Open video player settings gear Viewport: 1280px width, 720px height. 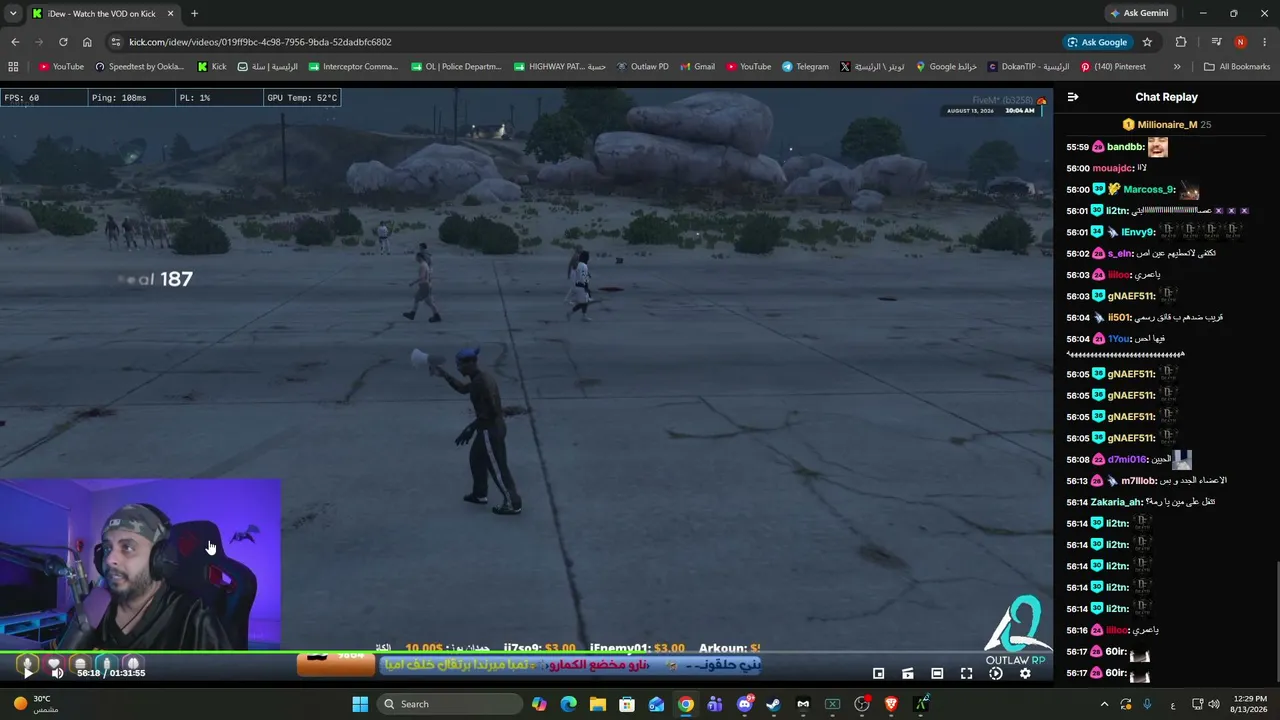click(x=1025, y=673)
